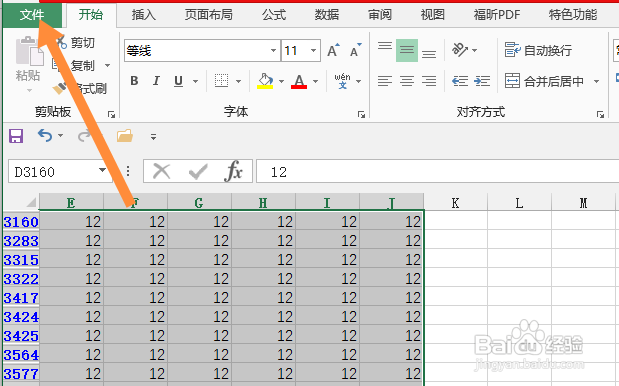
Task: Open the 公式 ribbon tab
Action: 274,15
